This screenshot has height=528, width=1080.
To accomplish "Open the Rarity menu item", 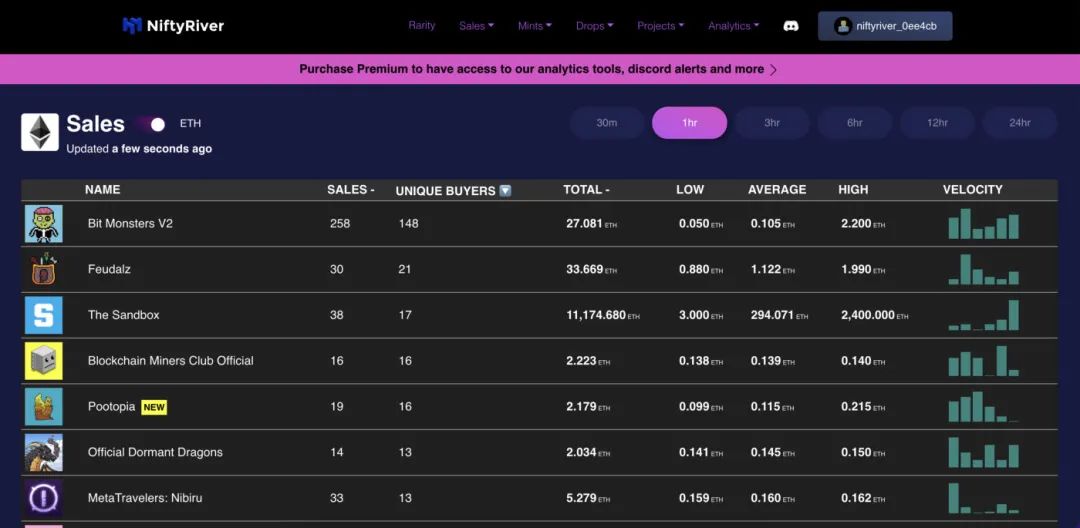I will [422, 25].
